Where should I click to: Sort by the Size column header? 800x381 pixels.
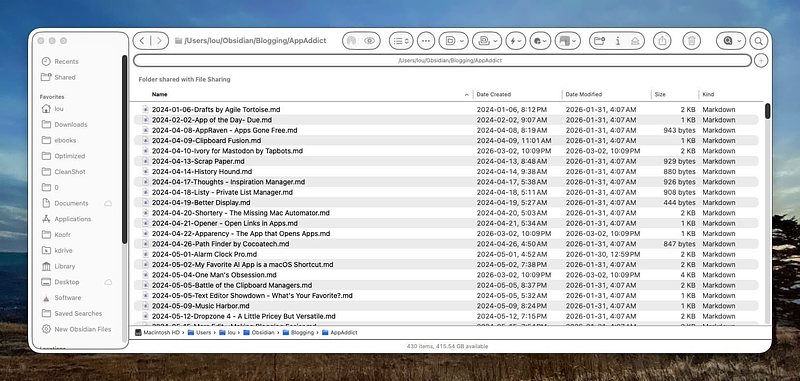click(660, 94)
